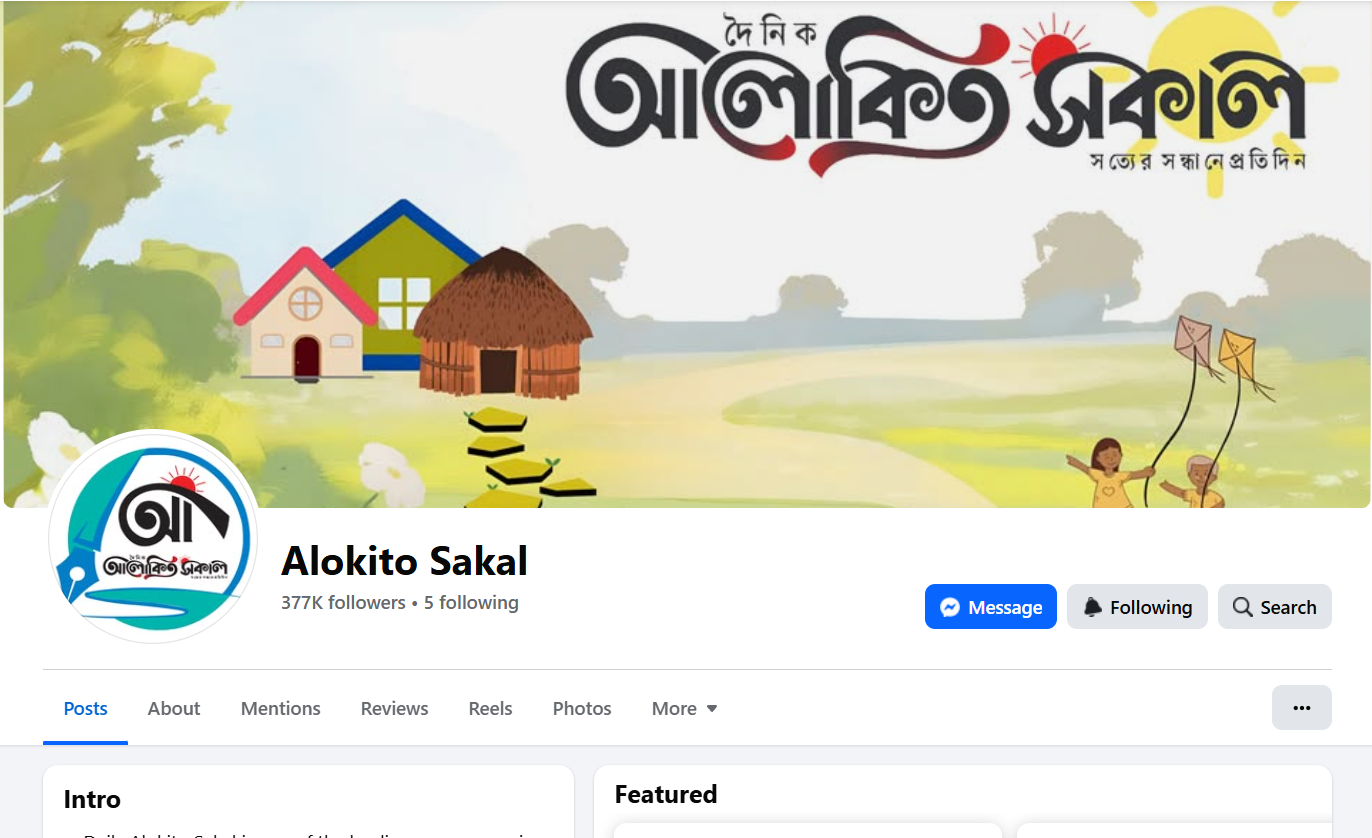This screenshot has width=1372, height=838.
Task: Switch to the Posts tab
Action: click(x=85, y=708)
